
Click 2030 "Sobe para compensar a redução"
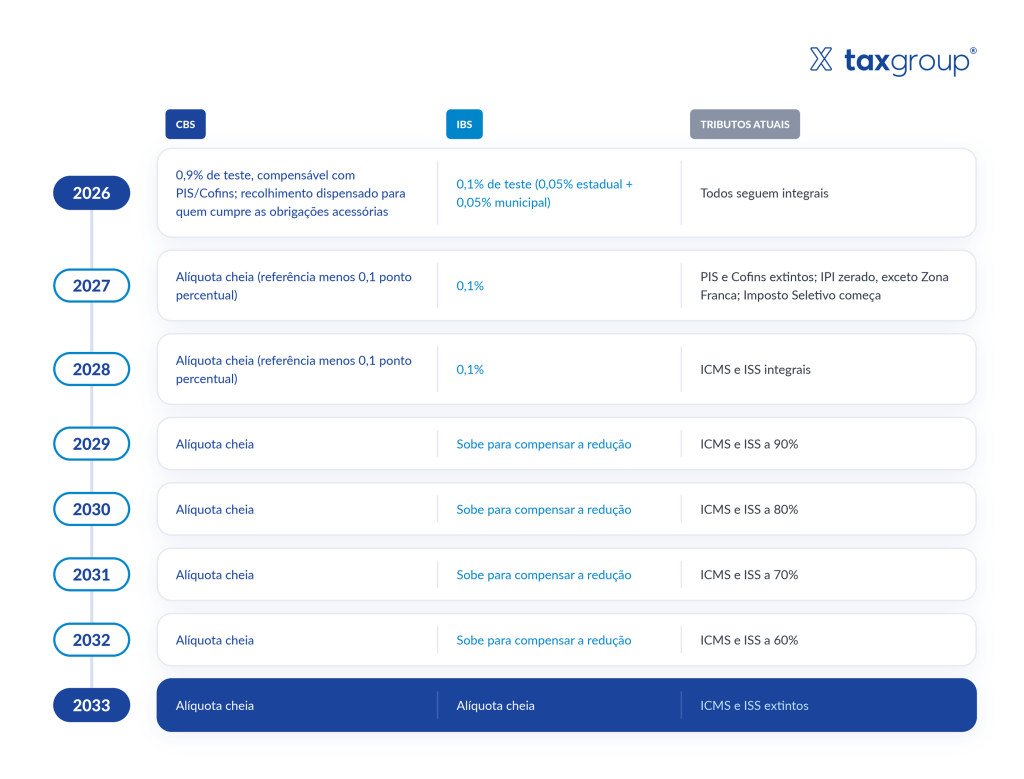(x=543, y=509)
